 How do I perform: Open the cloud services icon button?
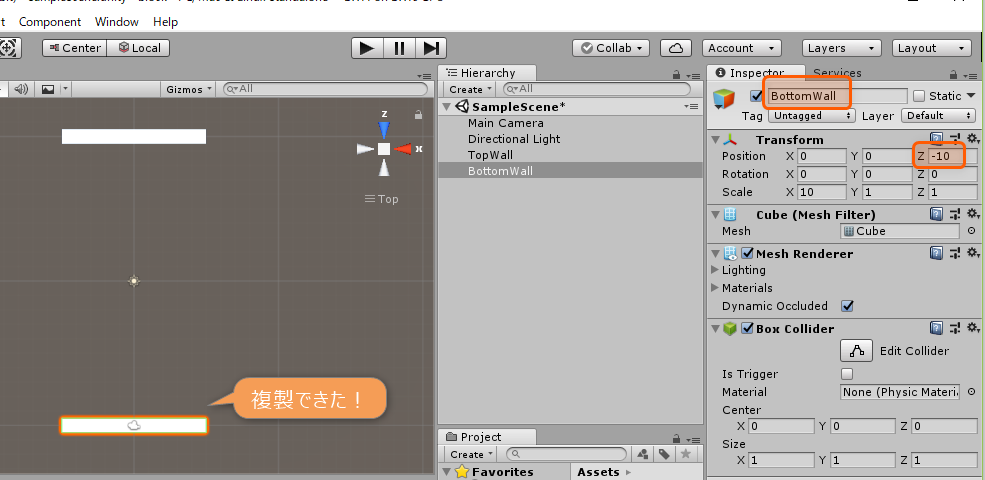pyautogui.click(x=676, y=48)
